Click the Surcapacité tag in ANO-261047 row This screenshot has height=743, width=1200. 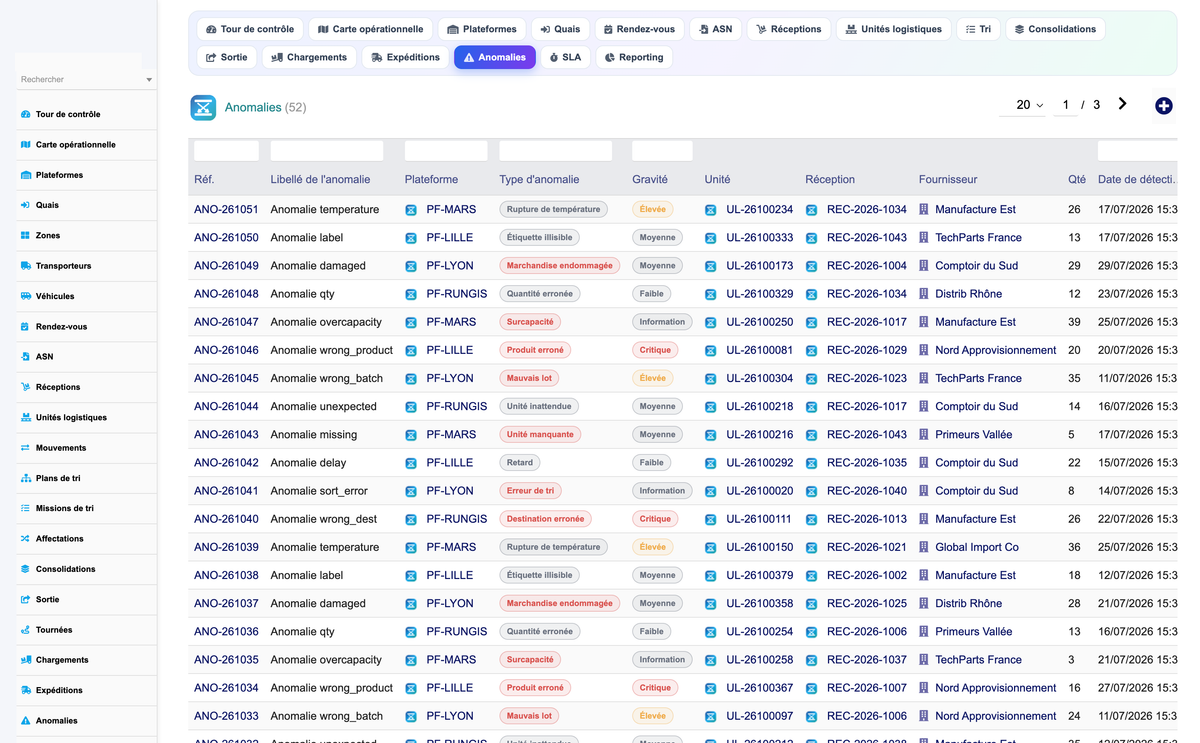coord(530,322)
